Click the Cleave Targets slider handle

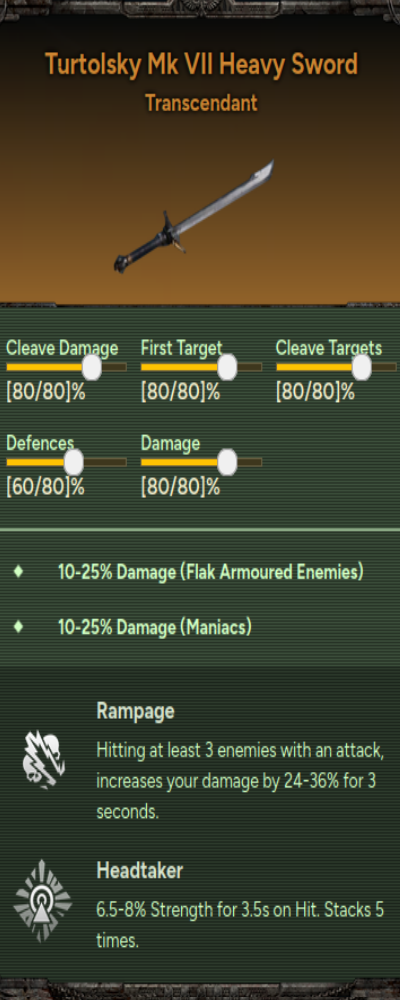click(x=362, y=367)
